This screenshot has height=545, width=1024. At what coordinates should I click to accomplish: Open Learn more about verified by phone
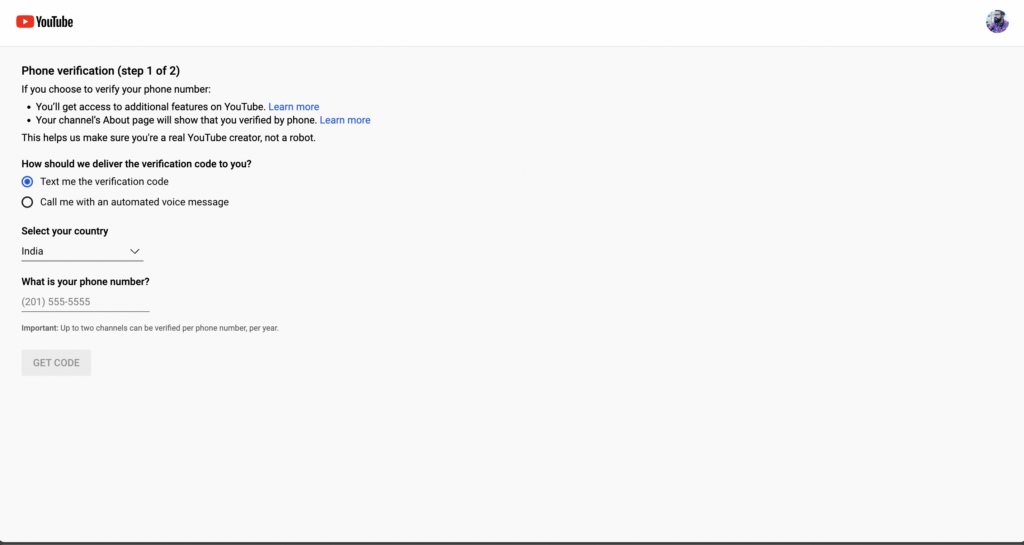pyautogui.click(x=345, y=120)
